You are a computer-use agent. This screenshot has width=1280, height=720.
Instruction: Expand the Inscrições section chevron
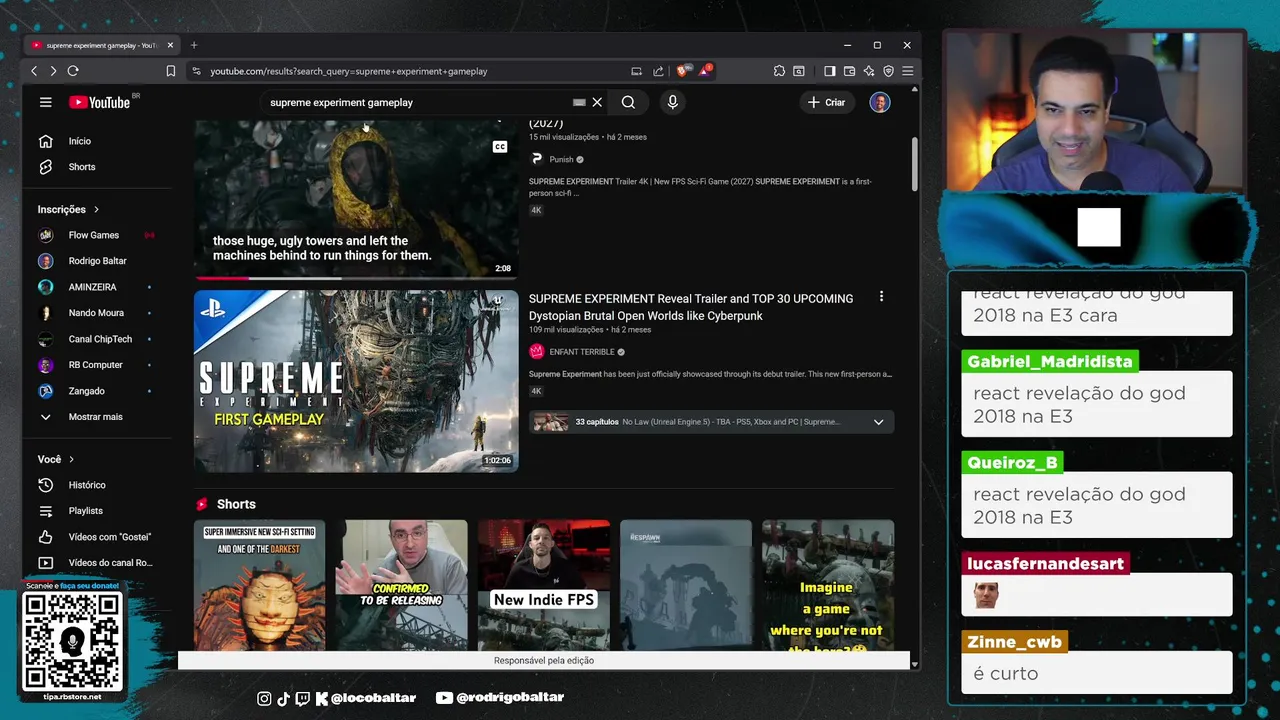(x=97, y=209)
